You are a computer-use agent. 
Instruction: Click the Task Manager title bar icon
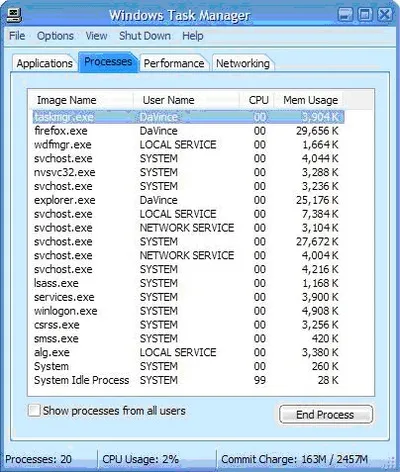tap(14, 15)
